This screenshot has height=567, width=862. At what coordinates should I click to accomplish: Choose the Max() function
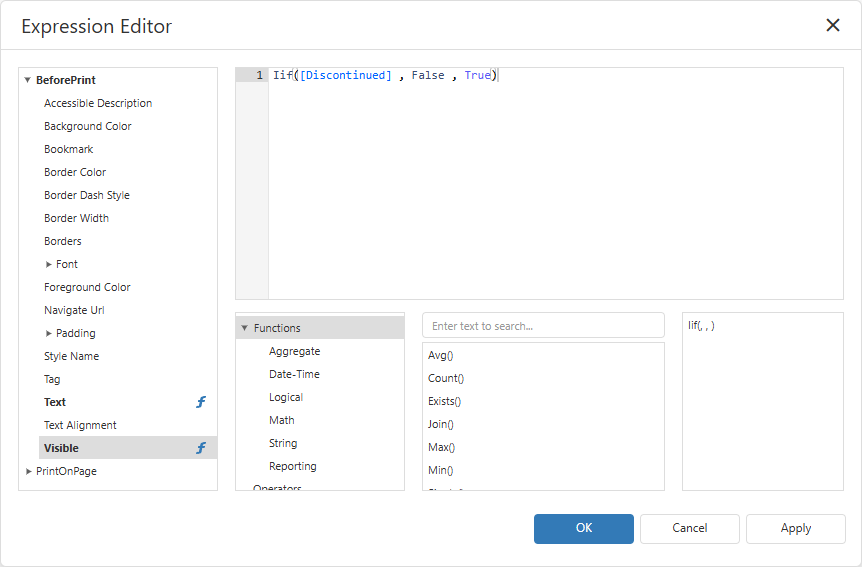point(441,448)
